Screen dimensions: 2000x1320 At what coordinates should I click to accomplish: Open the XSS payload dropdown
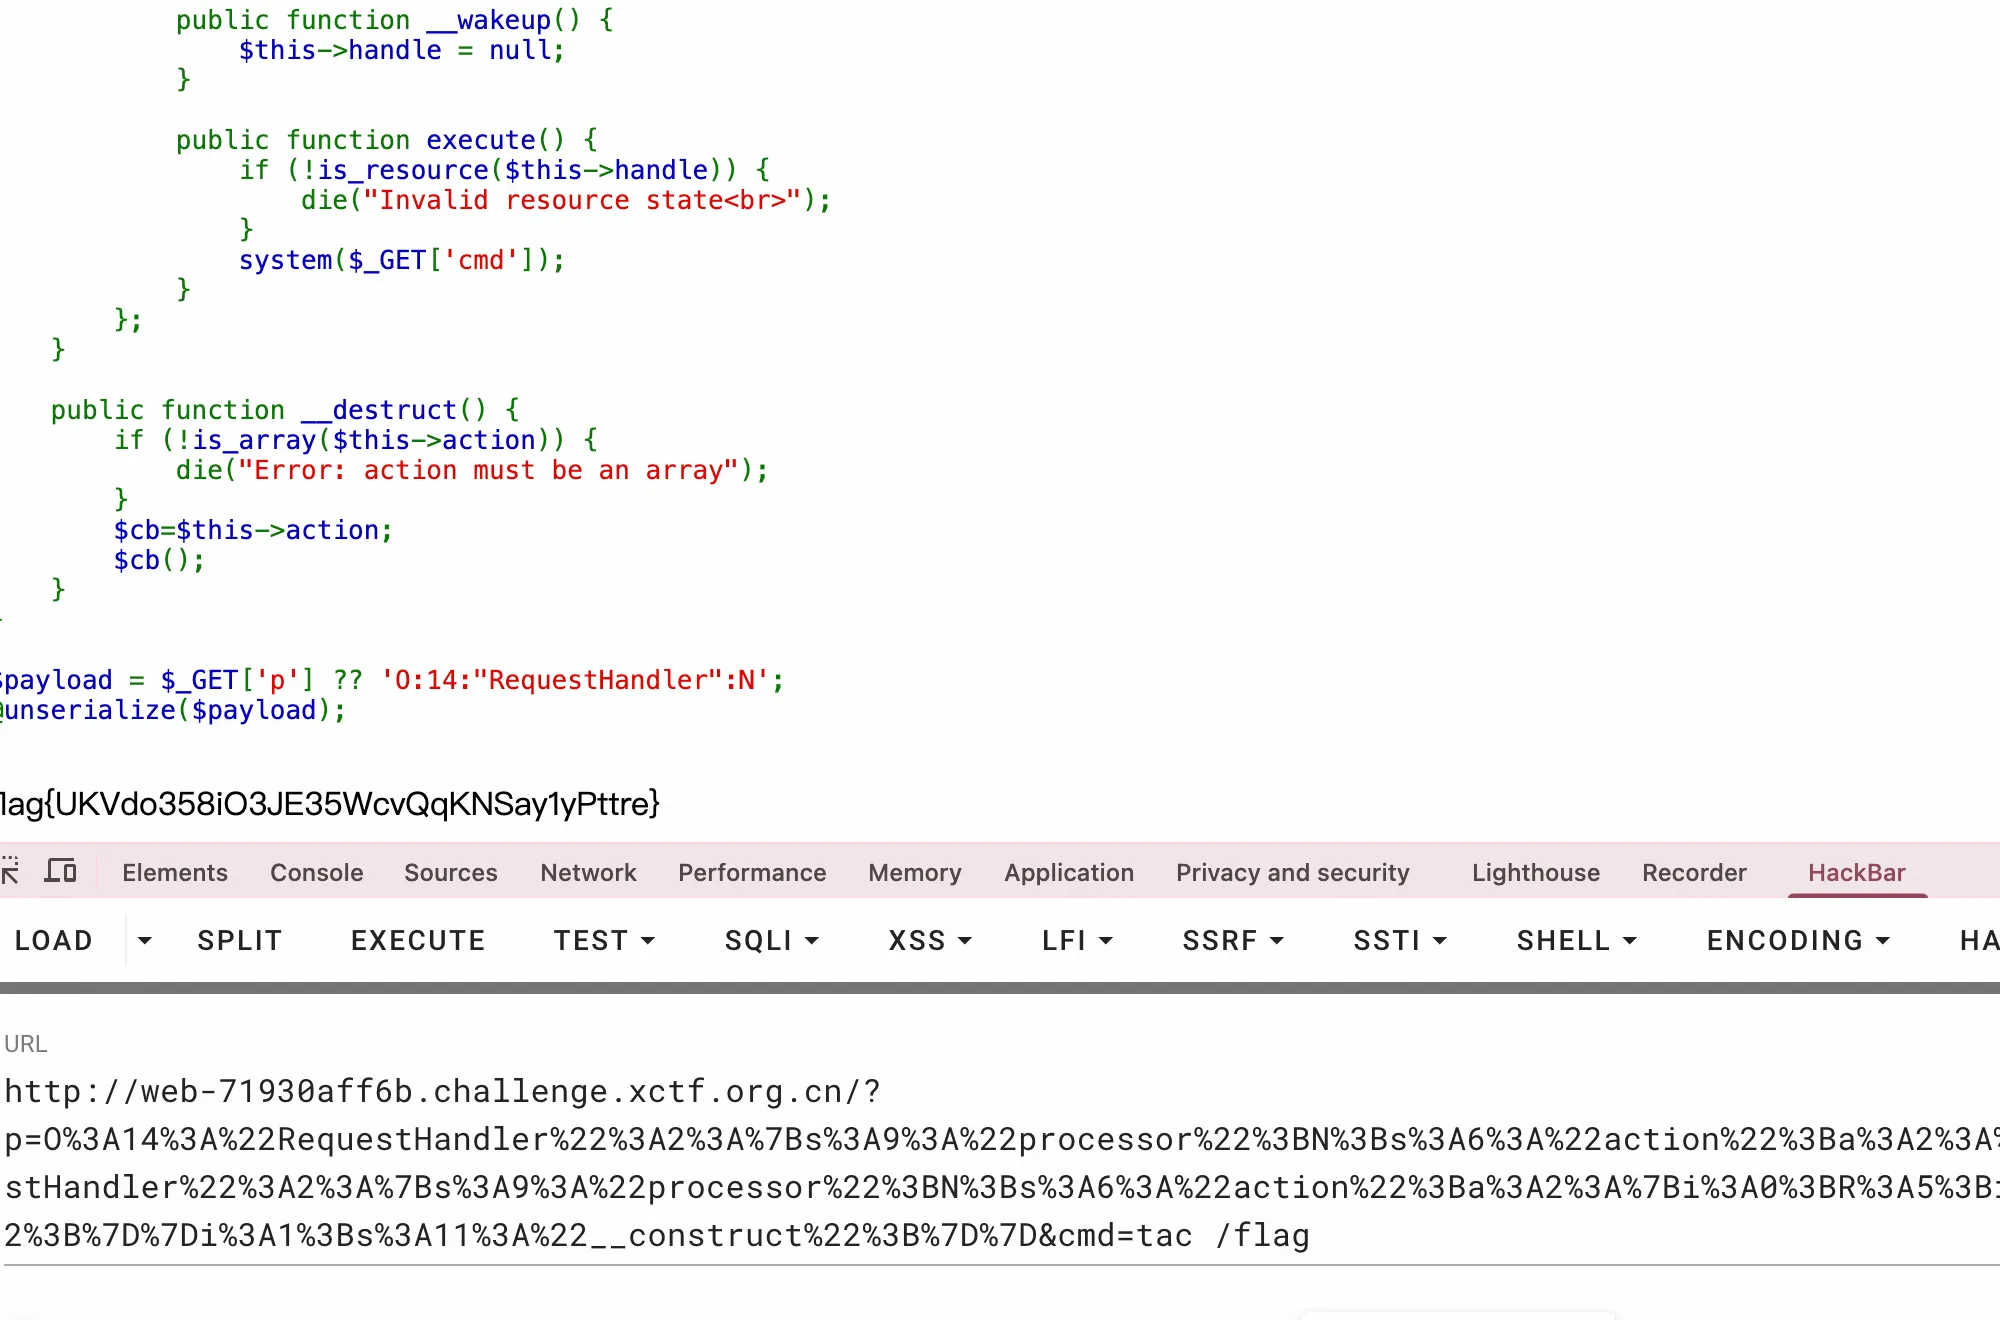click(930, 941)
